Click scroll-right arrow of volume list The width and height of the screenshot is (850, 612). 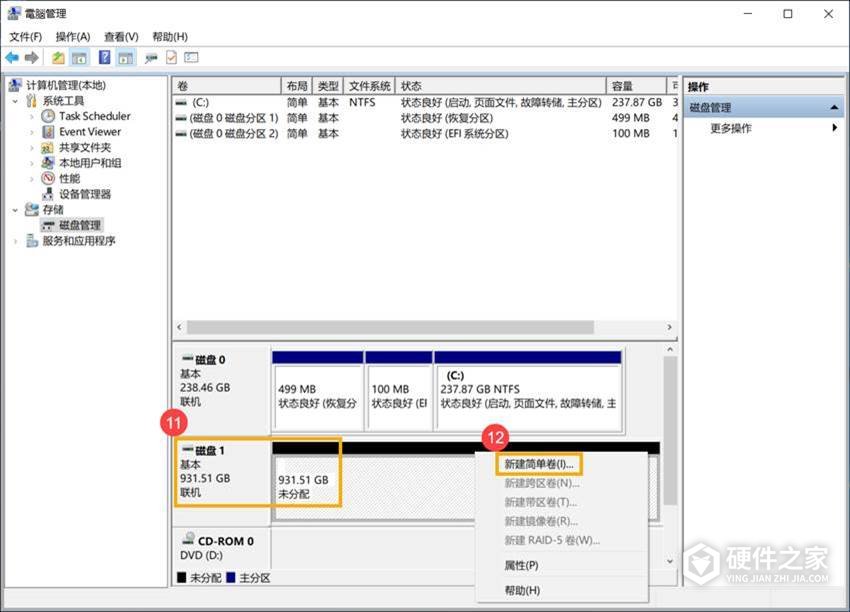(669, 327)
